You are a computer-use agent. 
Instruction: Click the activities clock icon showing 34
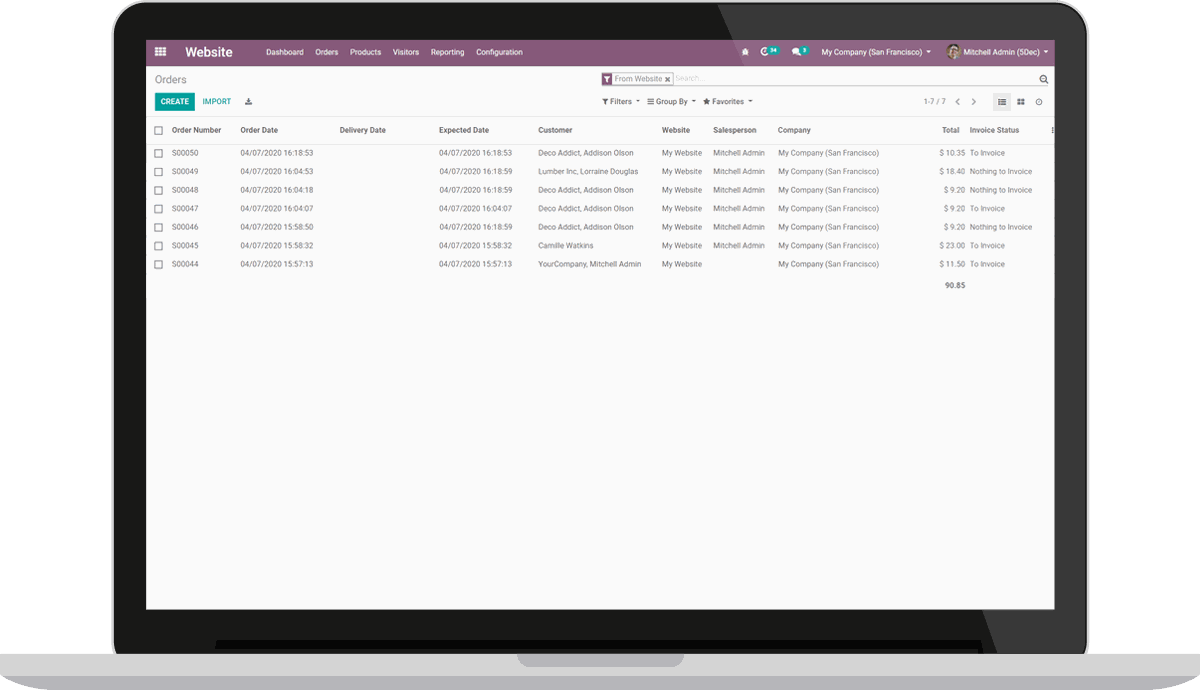click(x=765, y=51)
